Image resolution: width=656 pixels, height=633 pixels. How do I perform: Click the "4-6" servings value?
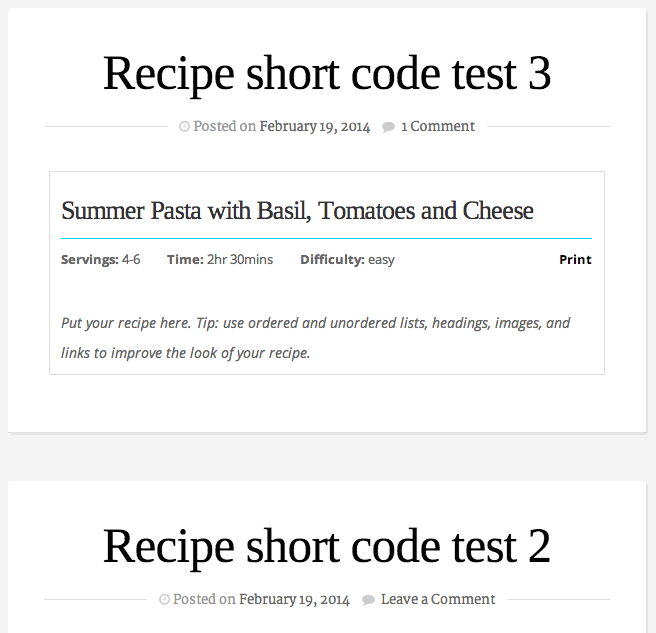(x=131, y=260)
